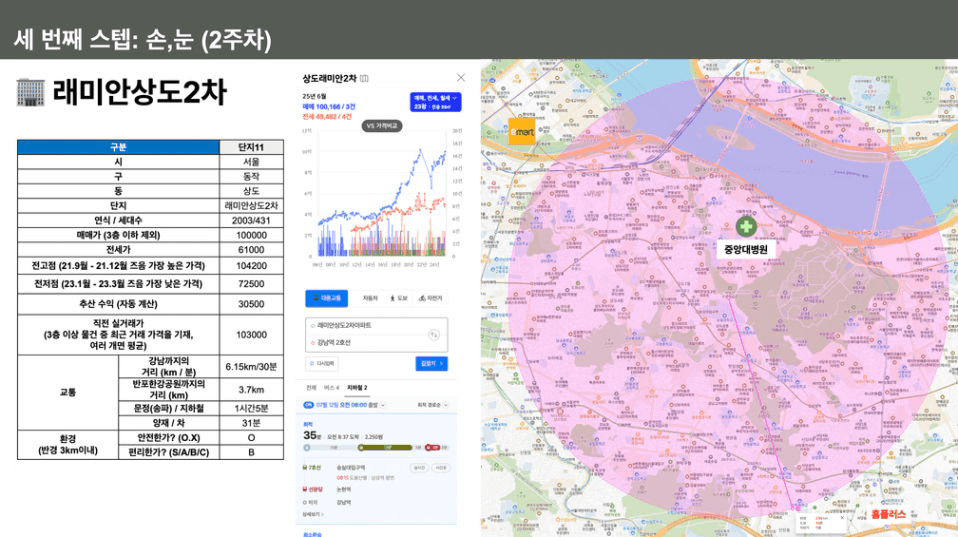
Task: Click the 매매 100,166 / 3건 price text
Action: [329, 107]
